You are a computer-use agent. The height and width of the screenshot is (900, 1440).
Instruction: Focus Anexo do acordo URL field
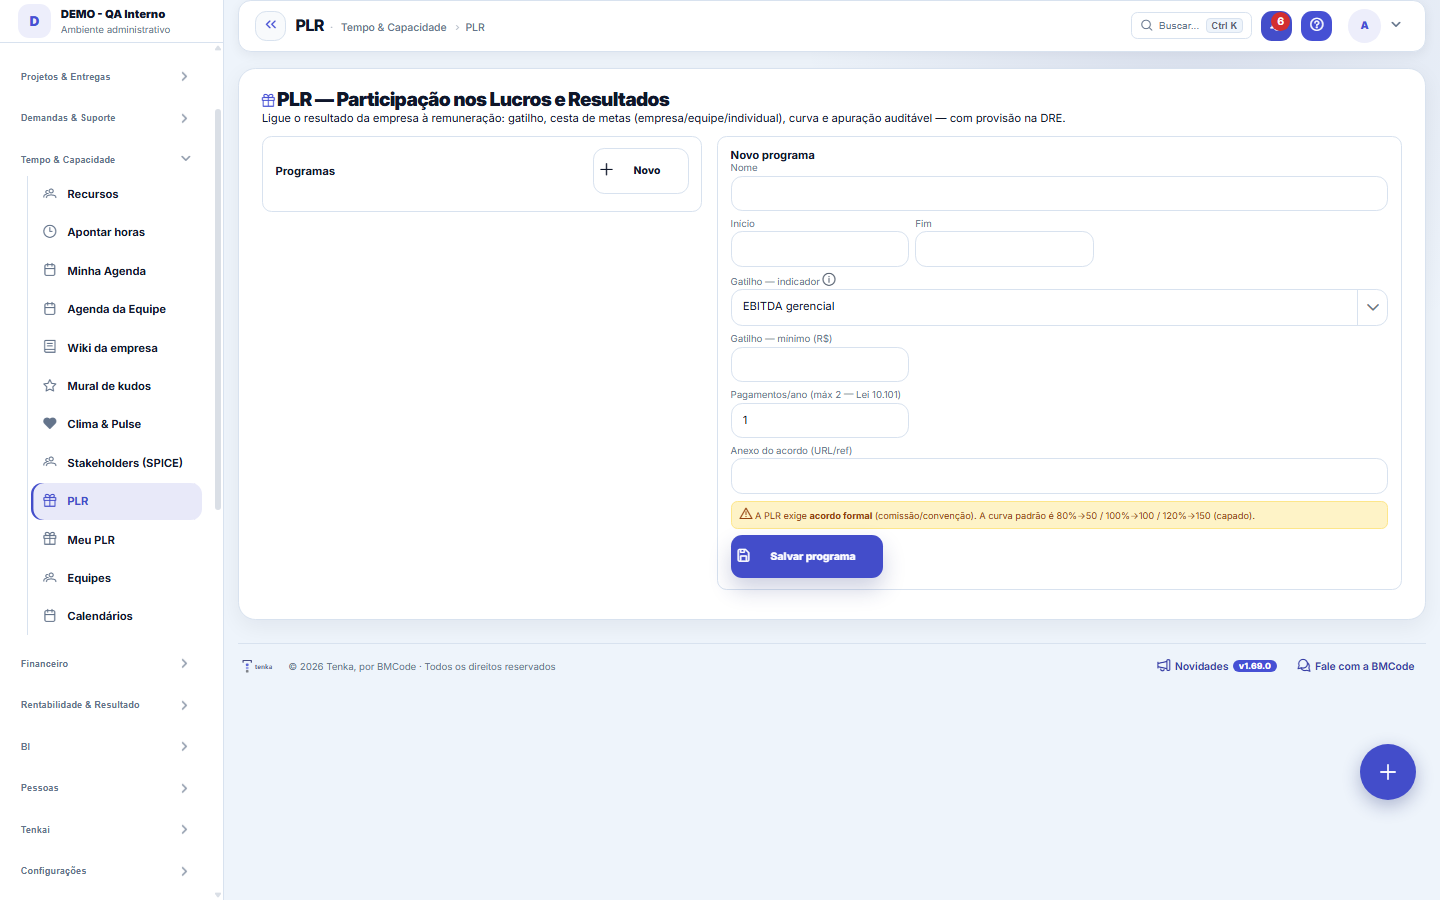pos(1059,476)
